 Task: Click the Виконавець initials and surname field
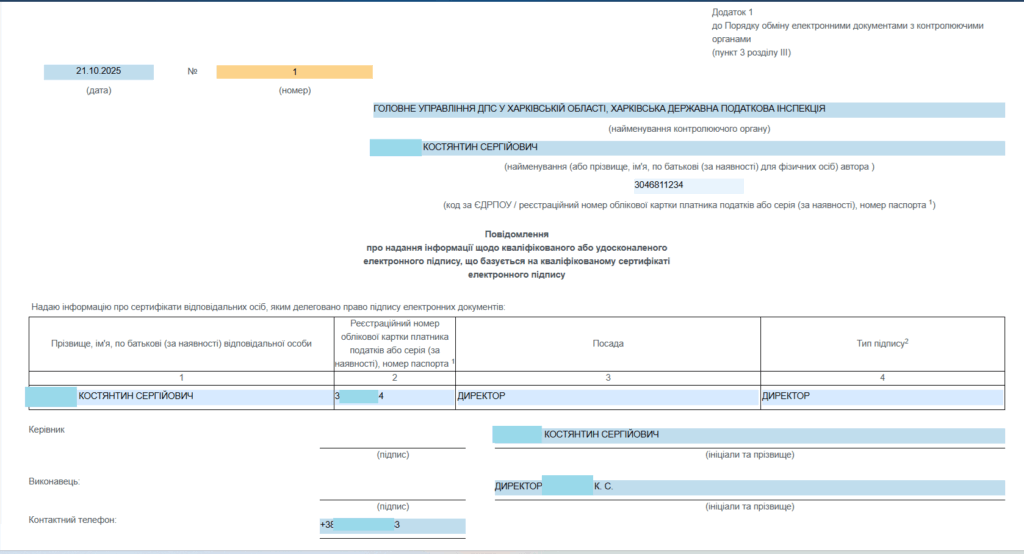click(x=748, y=487)
